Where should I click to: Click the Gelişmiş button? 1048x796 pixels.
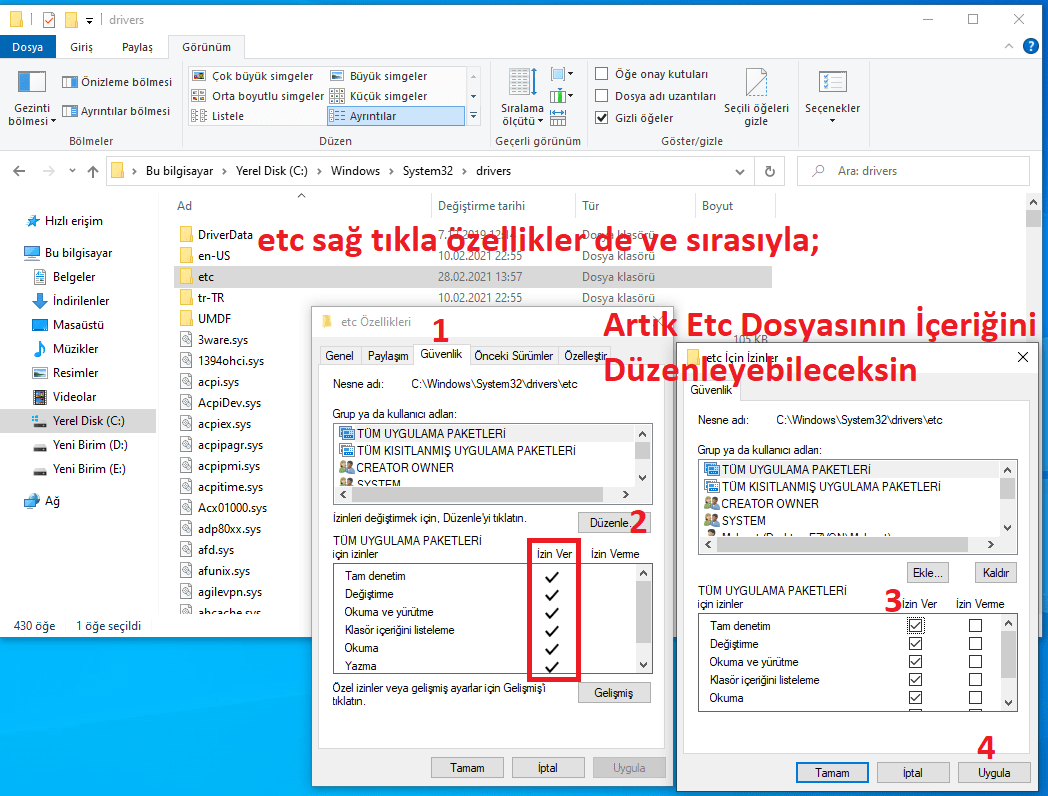pos(614,693)
